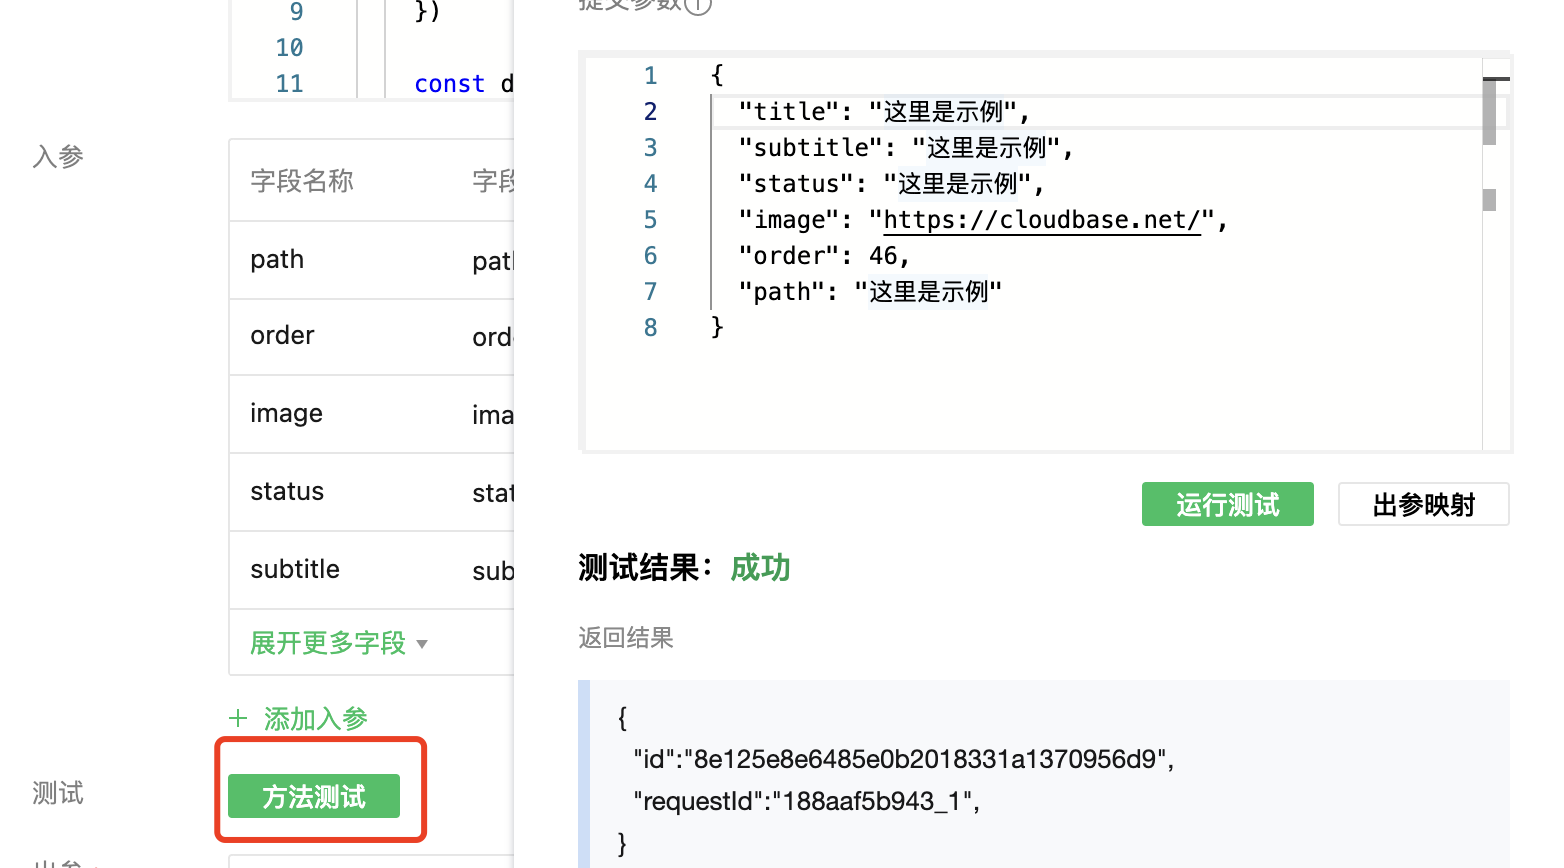Click line number 10 in background editor
1564x868 pixels.
click(289, 47)
